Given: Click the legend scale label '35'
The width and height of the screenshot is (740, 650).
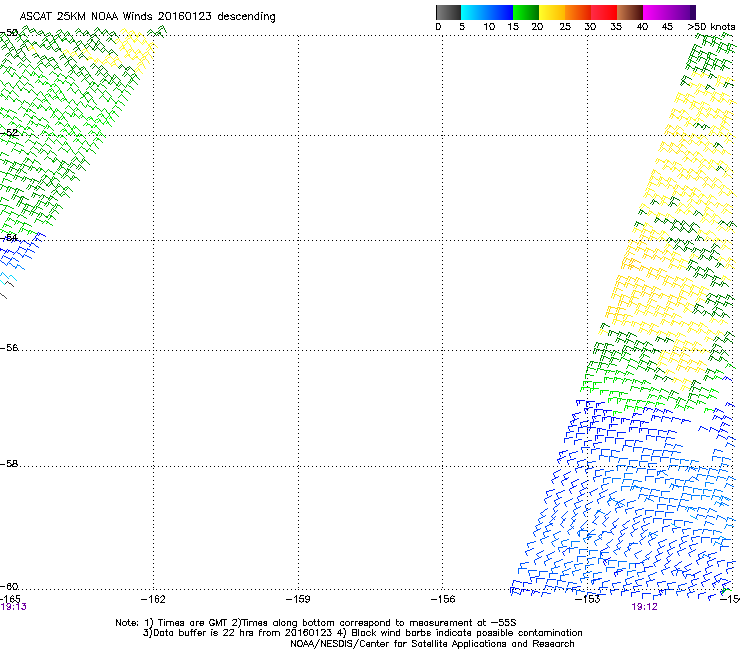Looking at the screenshot, I should [x=616, y=27].
